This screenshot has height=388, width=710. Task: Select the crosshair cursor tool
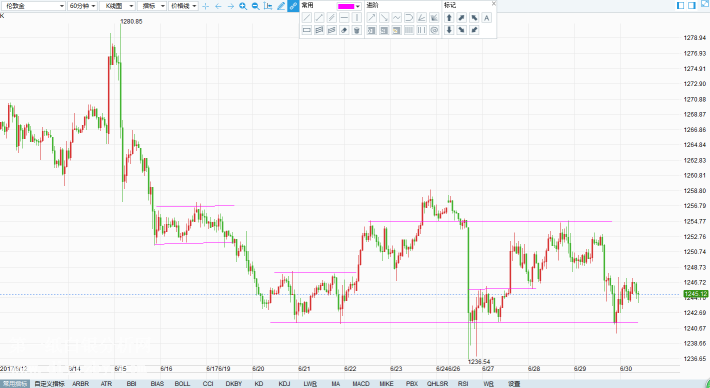(x=206, y=6)
